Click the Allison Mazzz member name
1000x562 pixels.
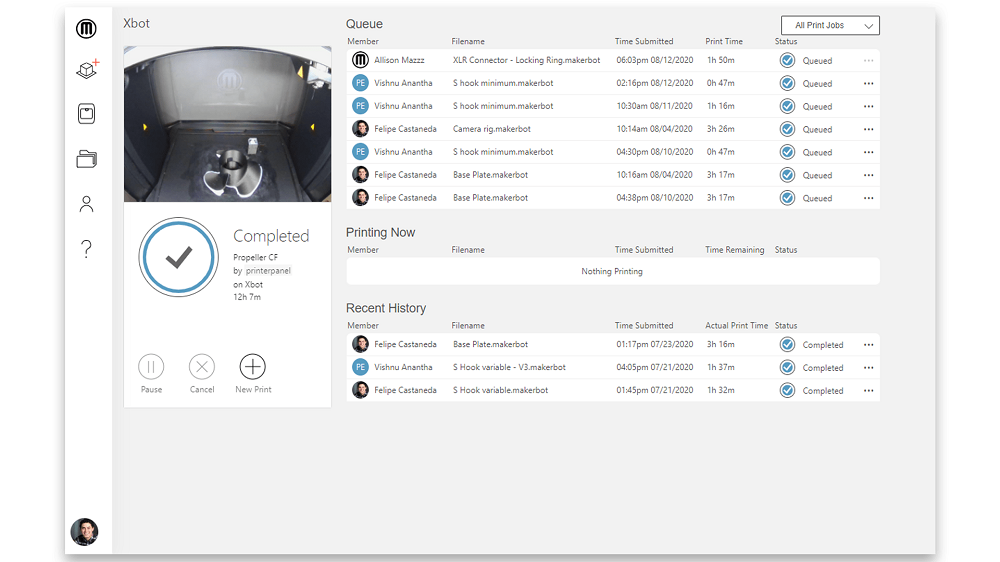pos(399,60)
